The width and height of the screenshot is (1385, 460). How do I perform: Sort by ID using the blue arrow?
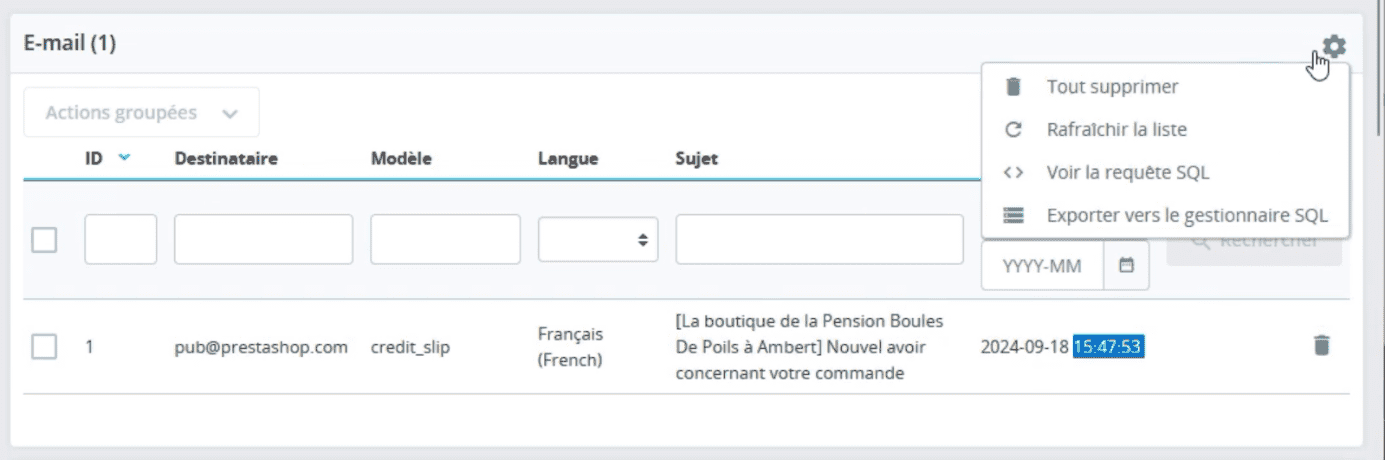(x=124, y=158)
